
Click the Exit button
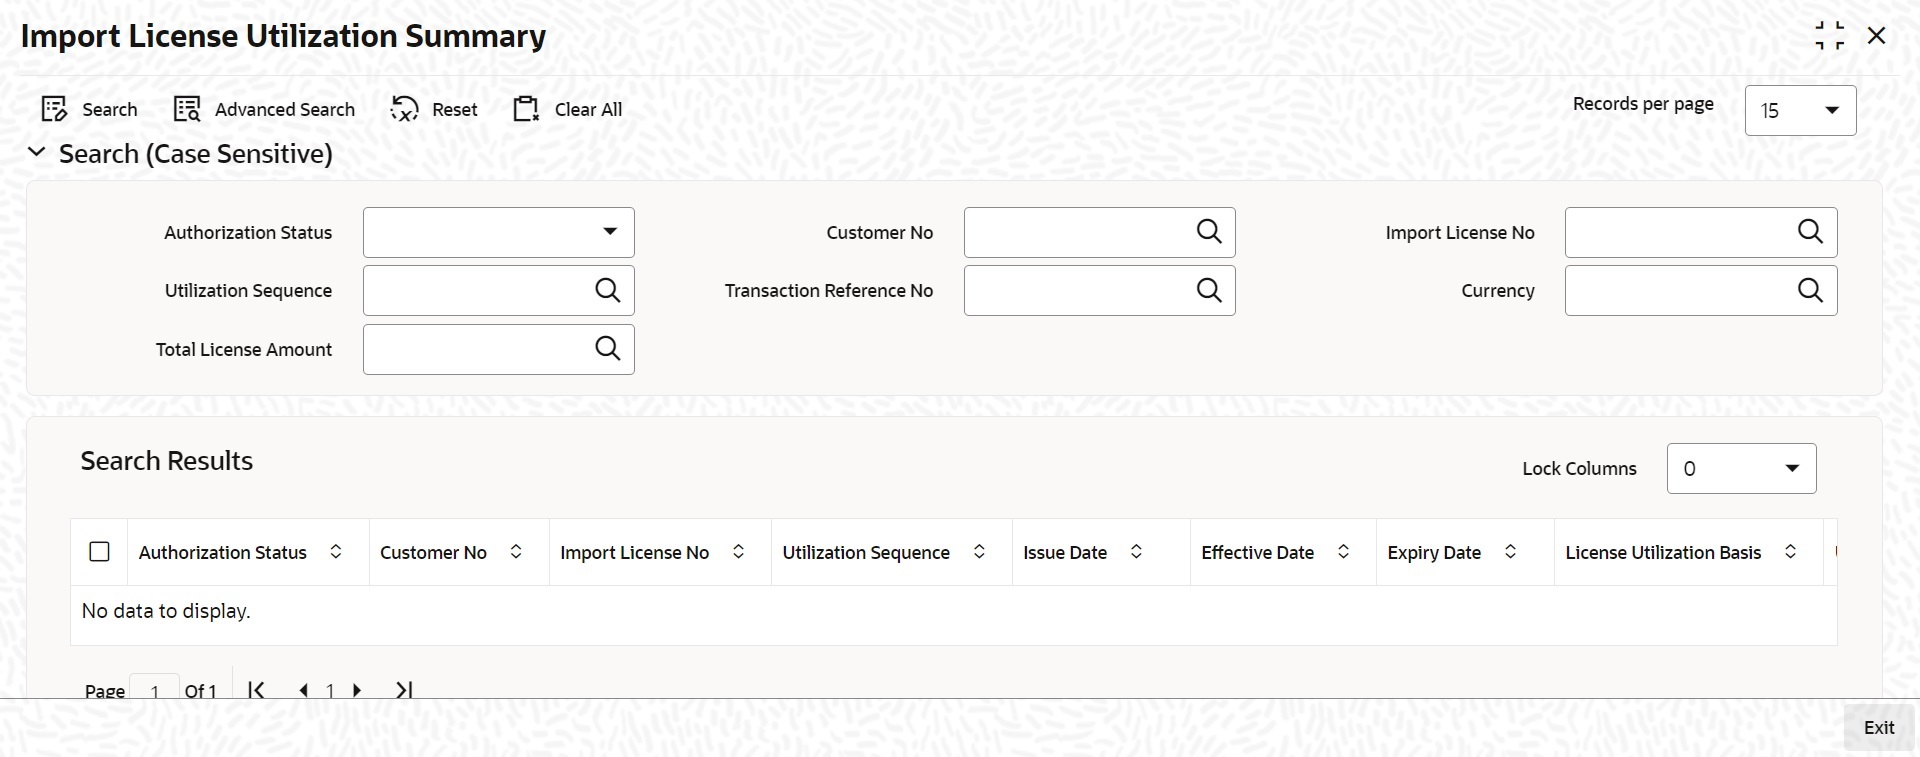[1879, 728]
